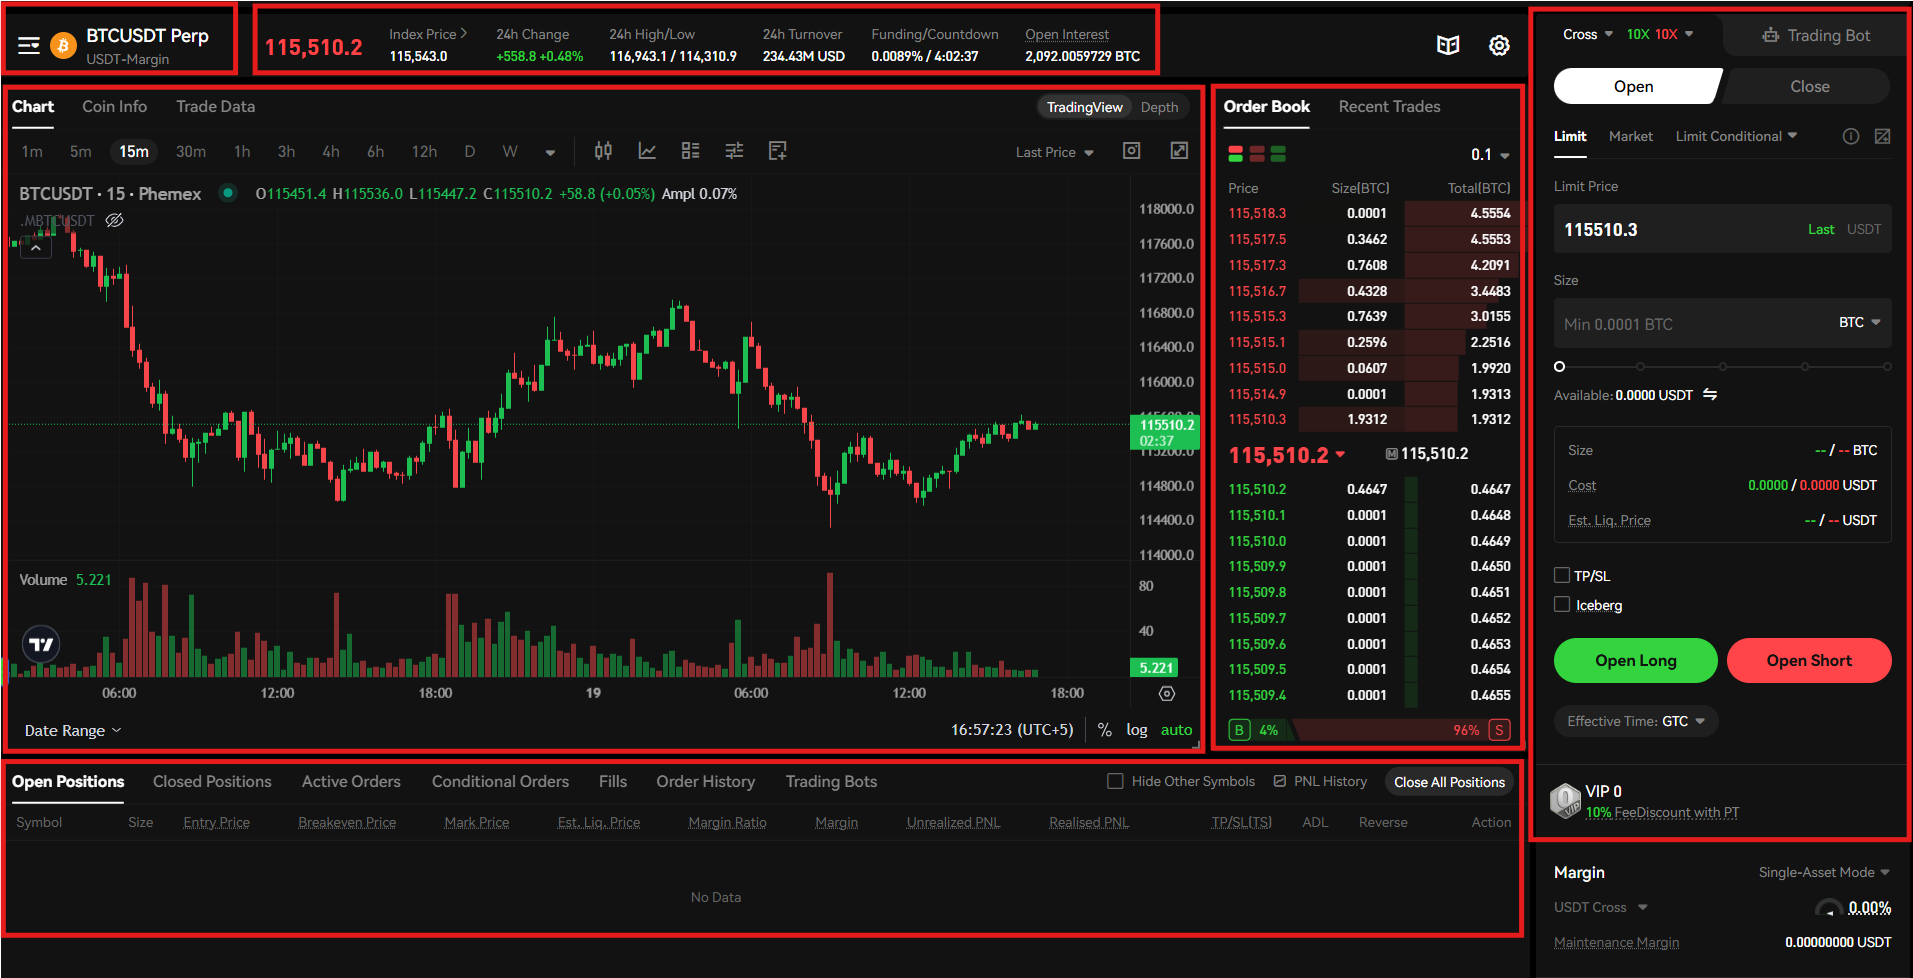Open platform settings via gear icon
1913x978 pixels.
[x=1497, y=45]
